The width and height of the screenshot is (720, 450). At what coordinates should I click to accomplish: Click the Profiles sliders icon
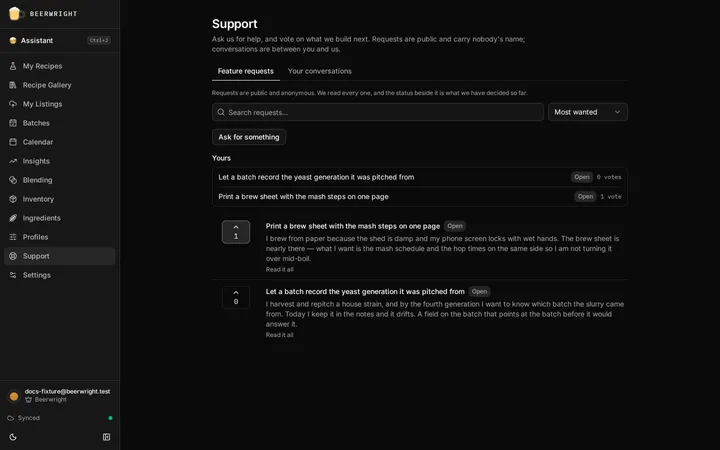tap(13, 237)
